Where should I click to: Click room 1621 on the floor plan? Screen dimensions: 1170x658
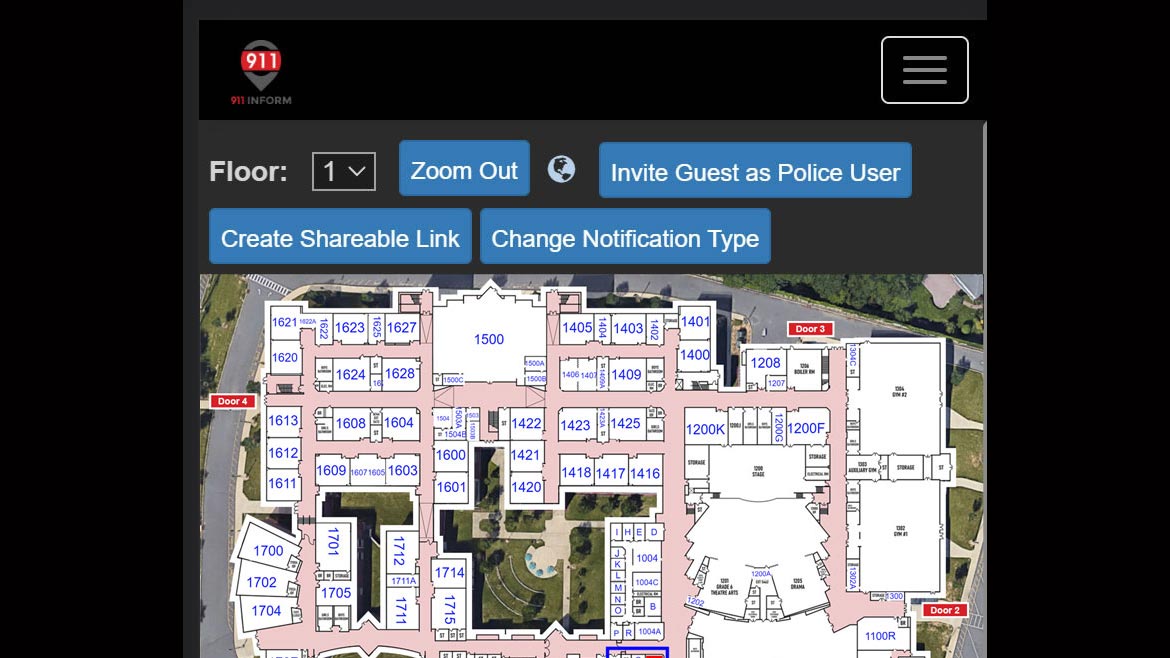pos(284,323)
